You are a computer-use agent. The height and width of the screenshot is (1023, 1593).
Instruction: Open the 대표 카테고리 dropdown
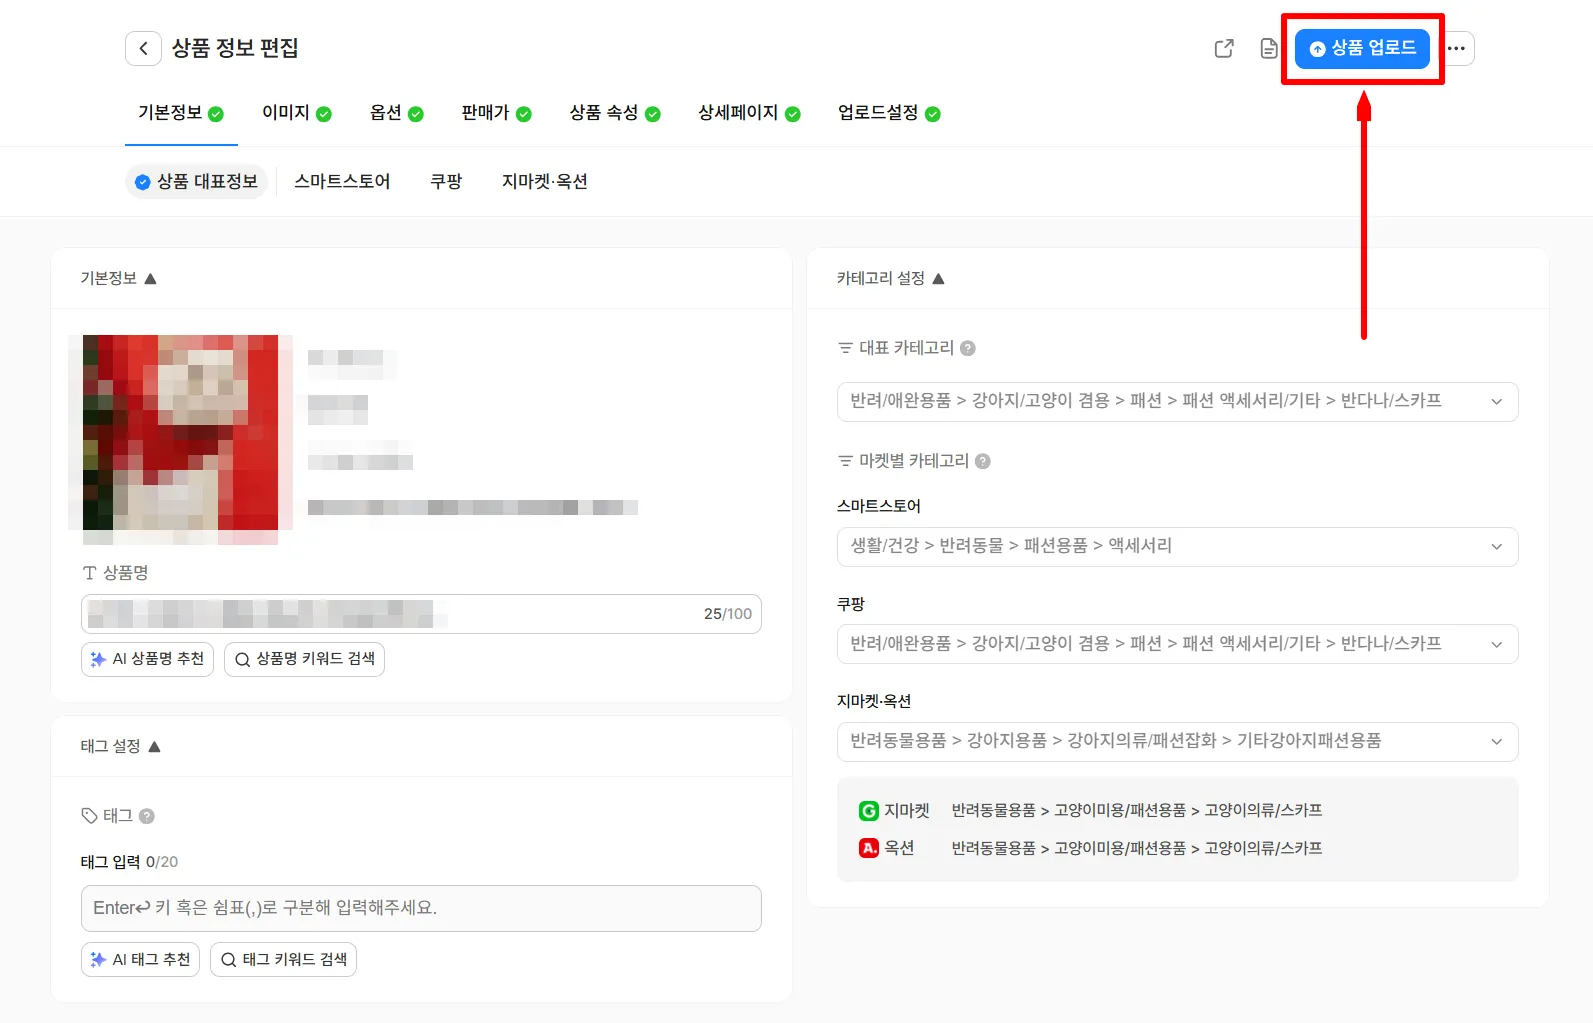tap(1177, 401)
